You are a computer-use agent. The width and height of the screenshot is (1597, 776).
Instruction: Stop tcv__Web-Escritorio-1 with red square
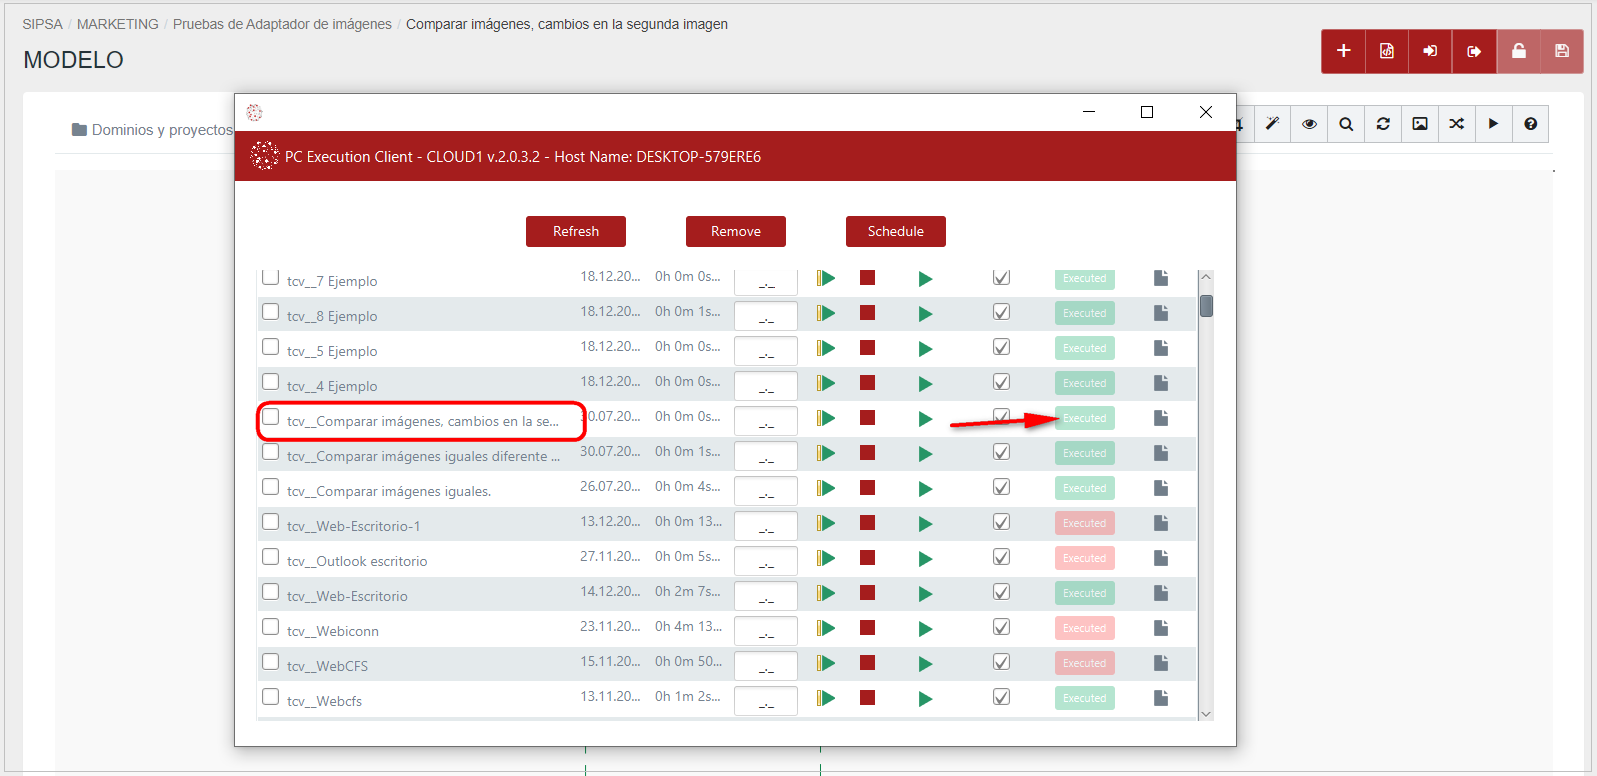(867, 523)
